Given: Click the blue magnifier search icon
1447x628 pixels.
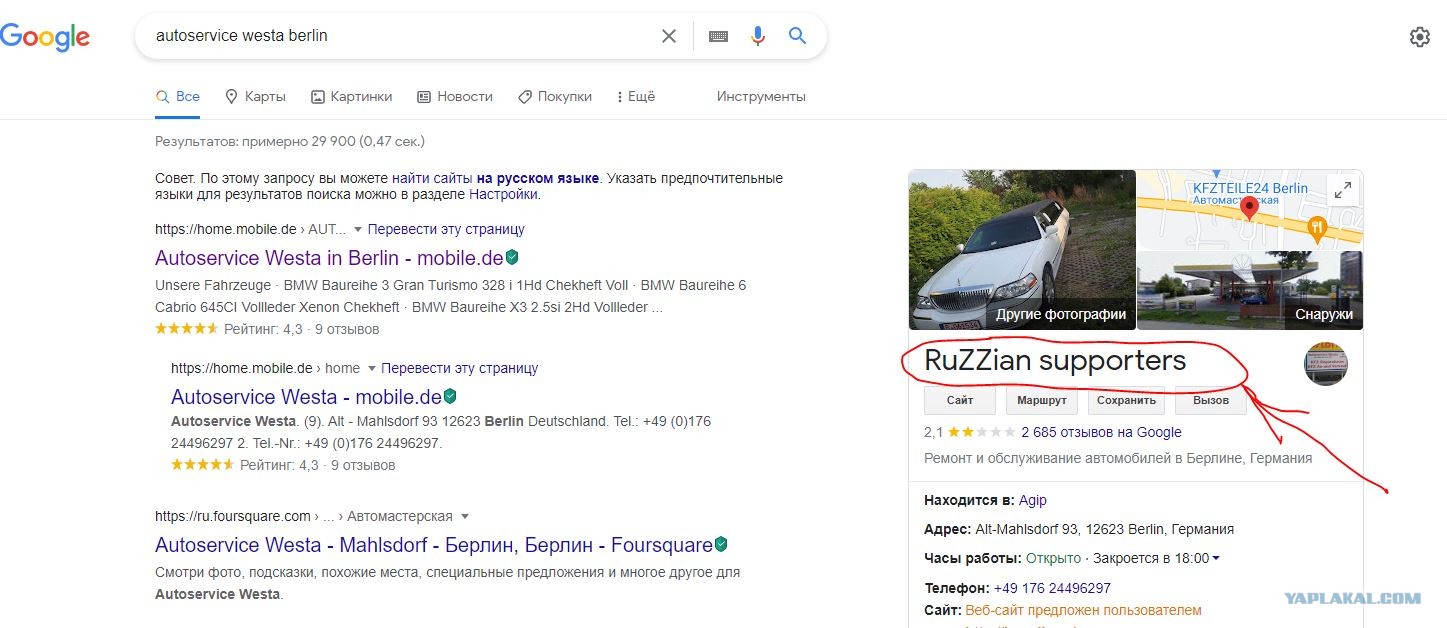Looking at the screenshot, I should pos(797,36).
